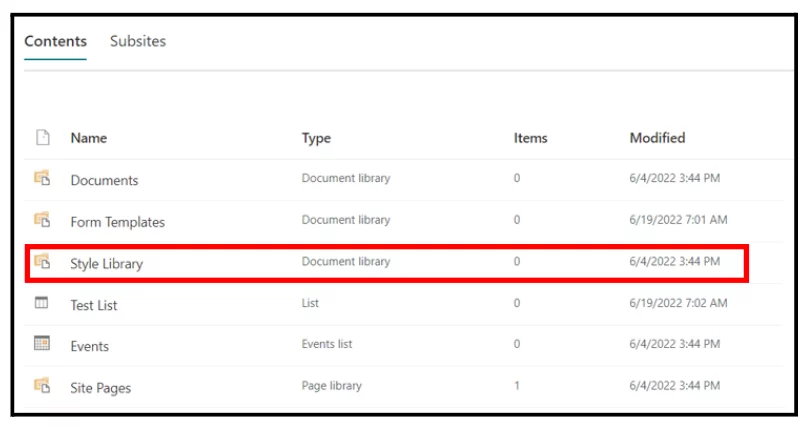
Task: Click the Form Templates library icon
Action: (x=42, y=220)
